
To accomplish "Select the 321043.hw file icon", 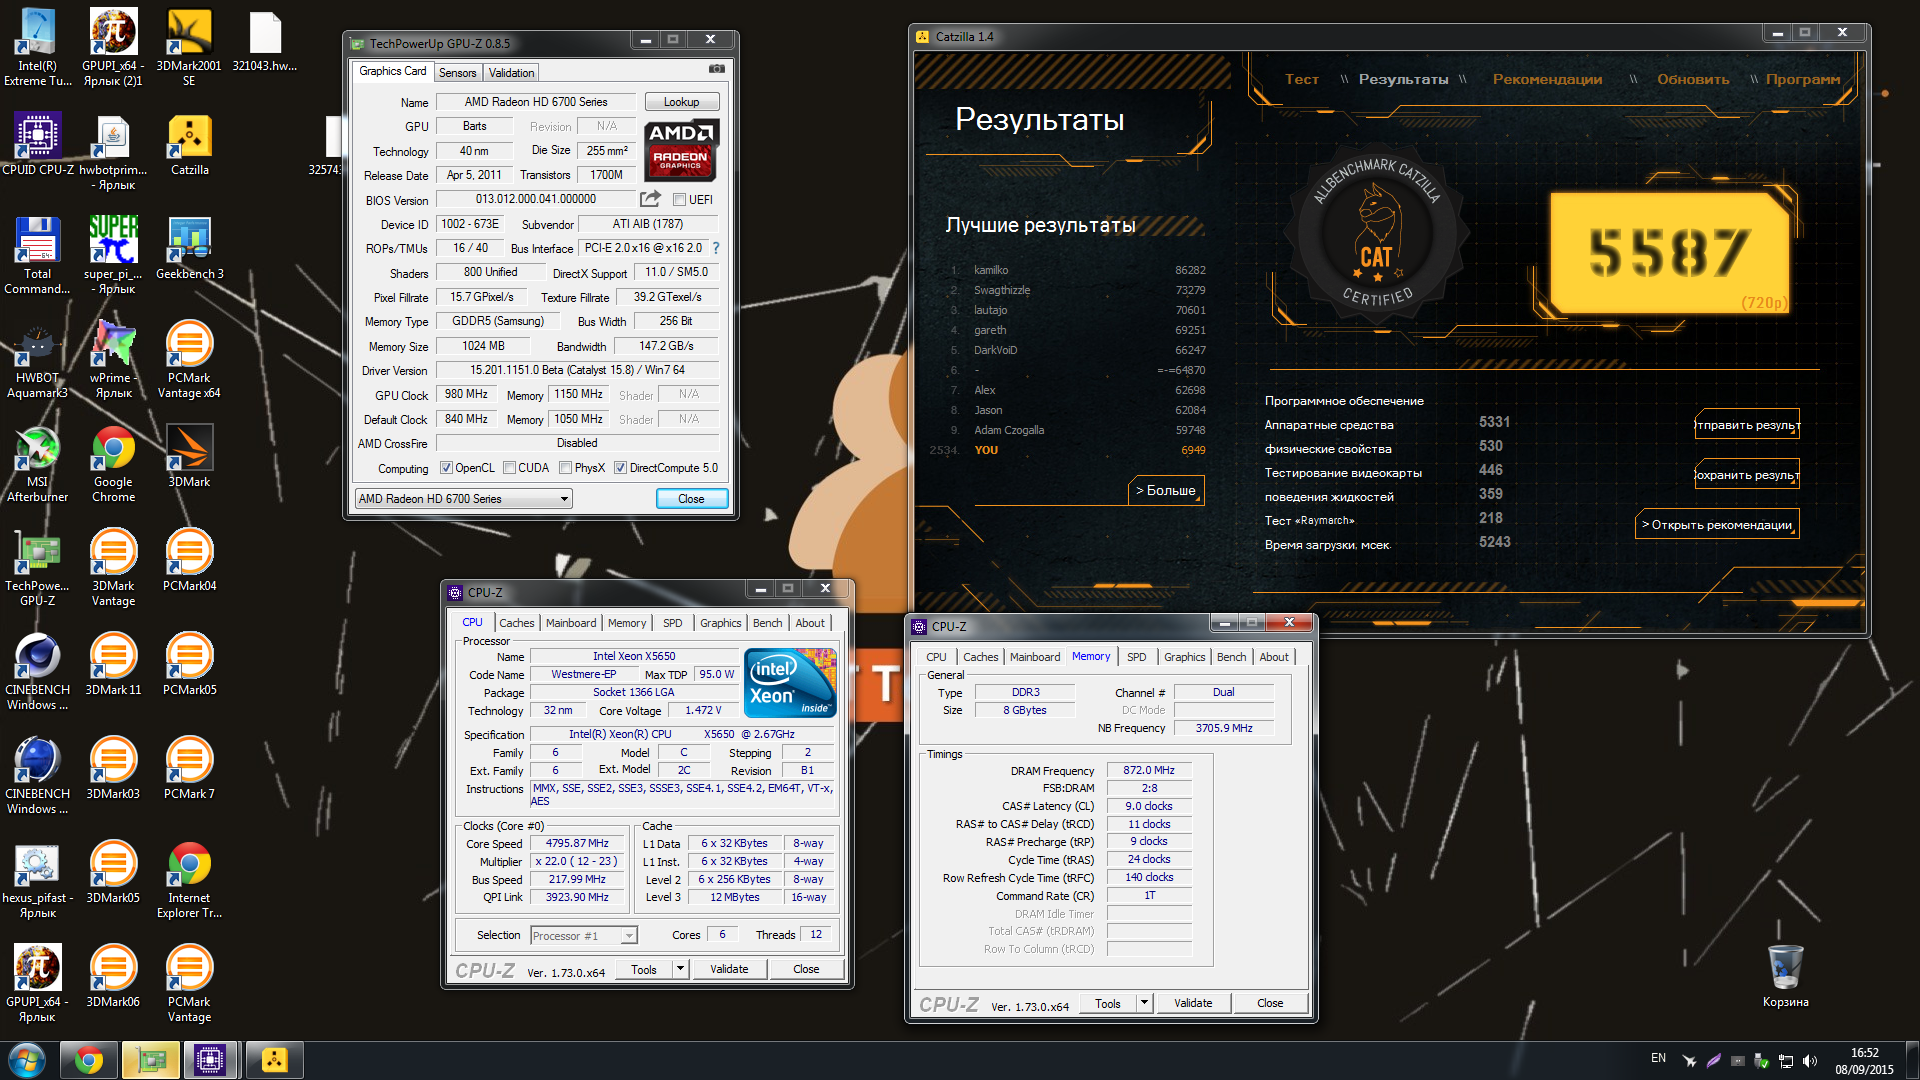I will click(265, 40).
